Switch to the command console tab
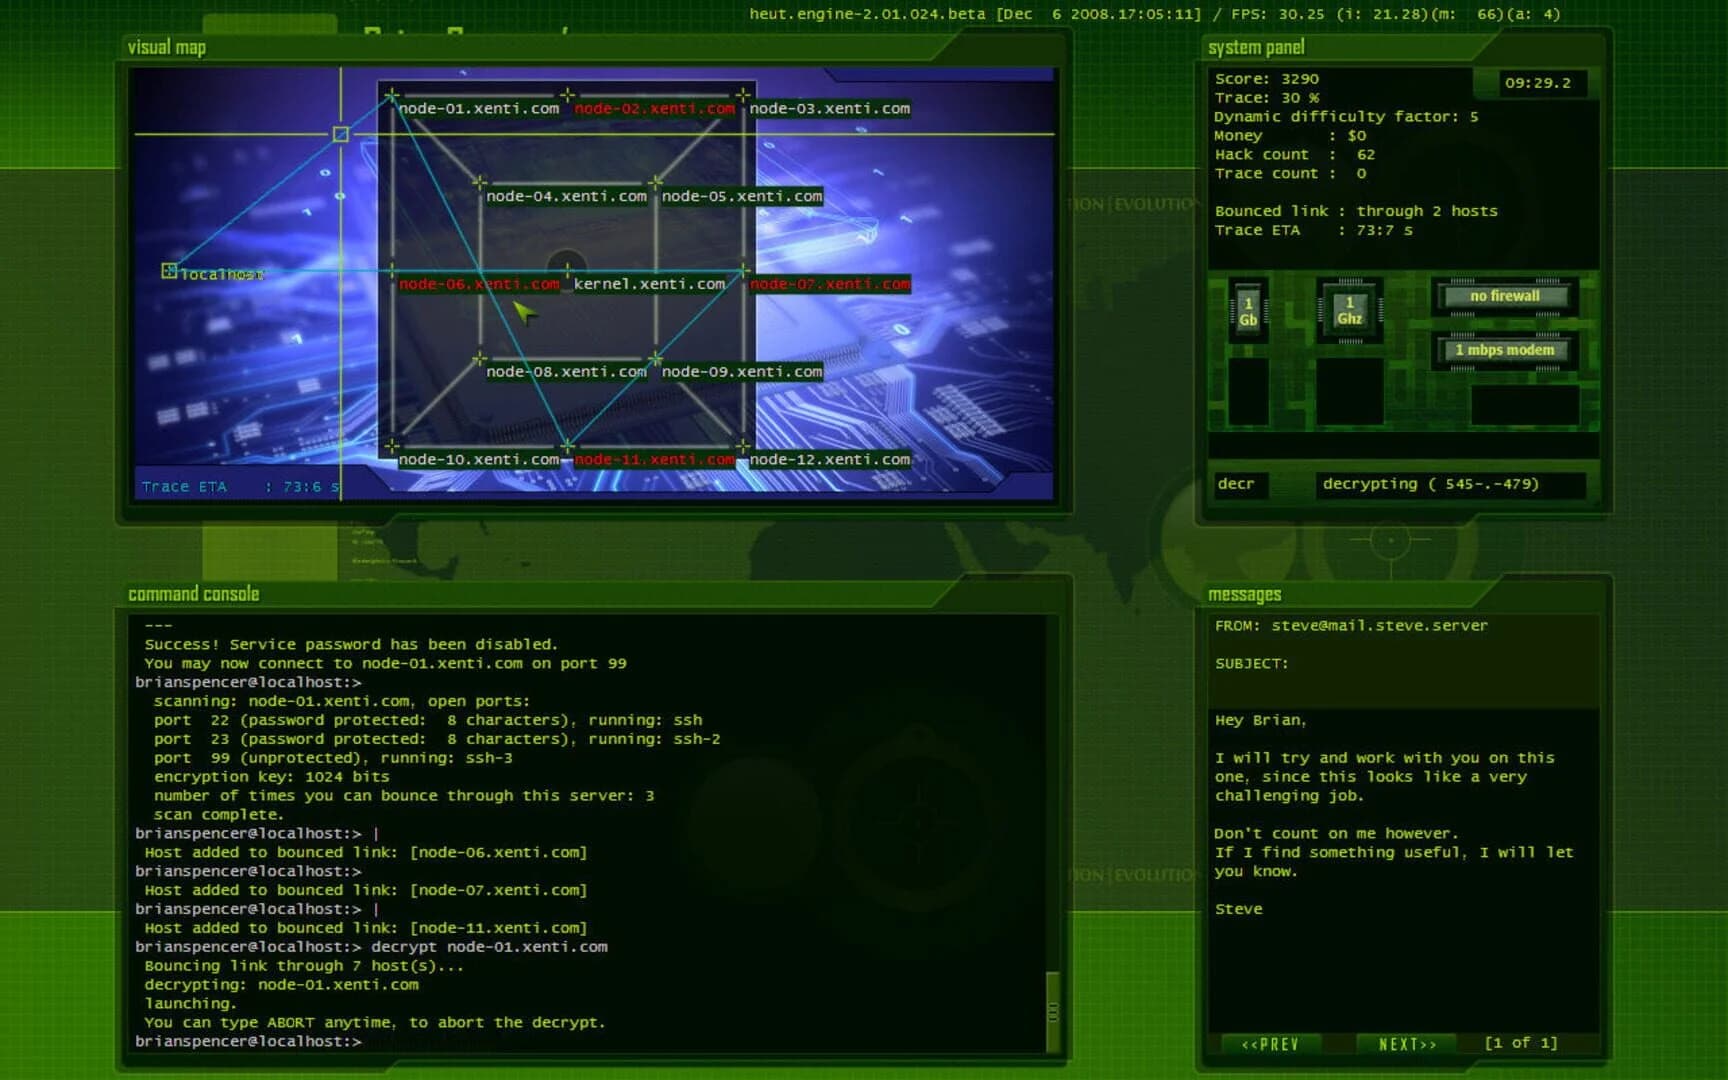Image resolution: width=1728 pixels, height=1080 pixels. (193, 593)
